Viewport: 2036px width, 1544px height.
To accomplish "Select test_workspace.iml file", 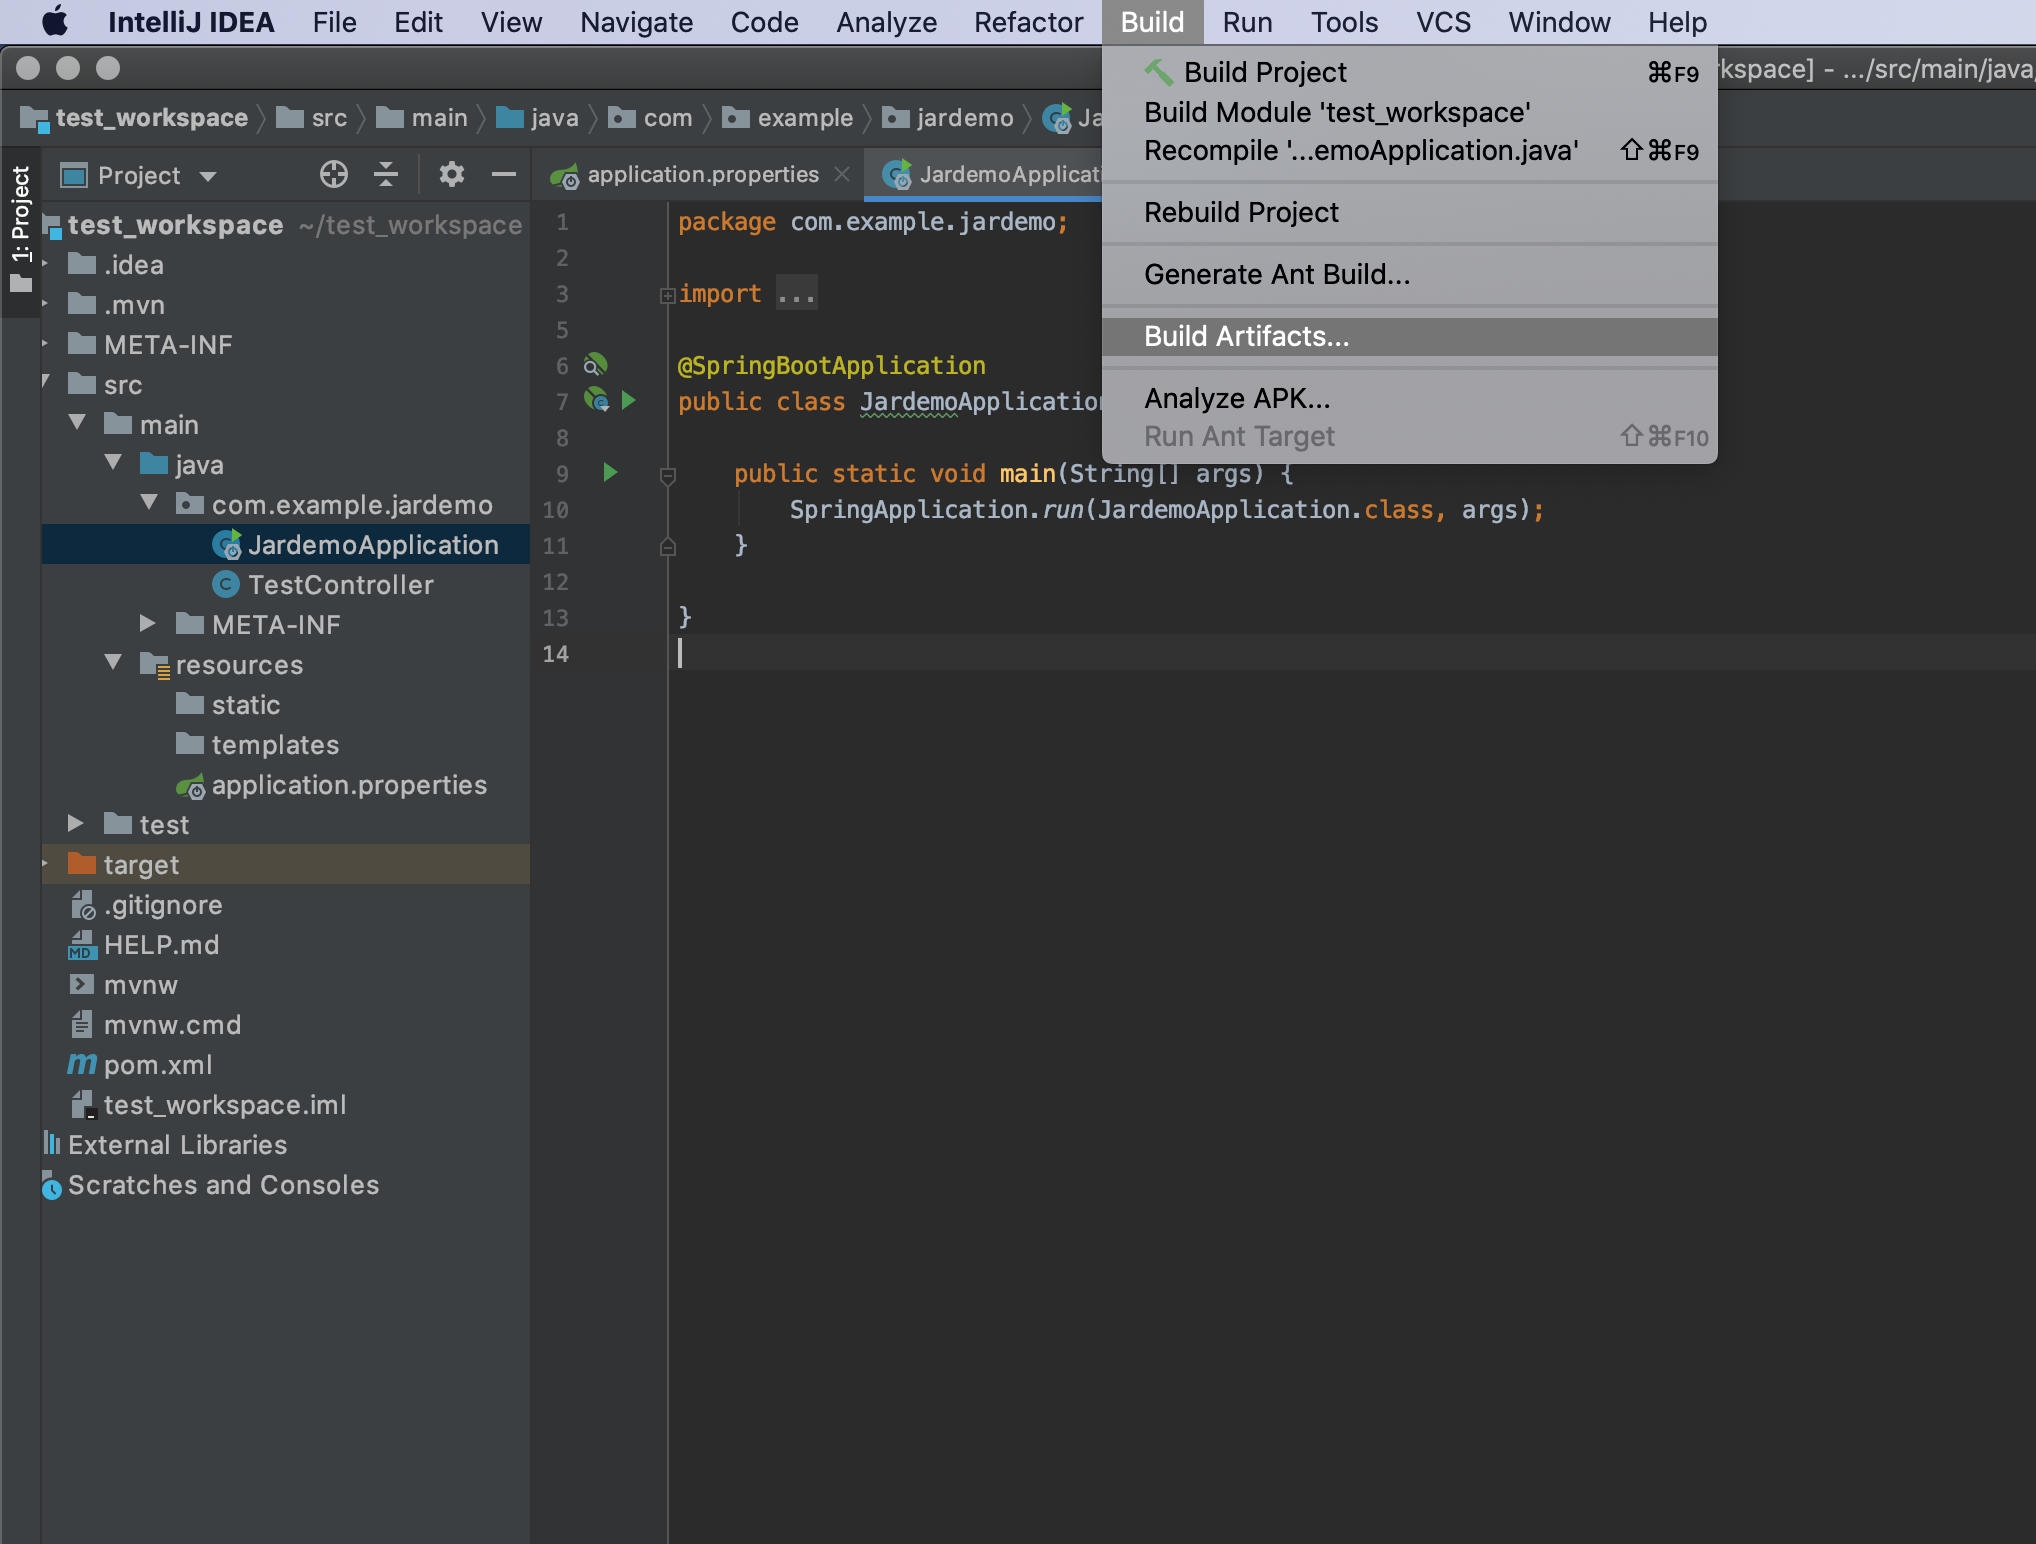I will [208, 1105].
